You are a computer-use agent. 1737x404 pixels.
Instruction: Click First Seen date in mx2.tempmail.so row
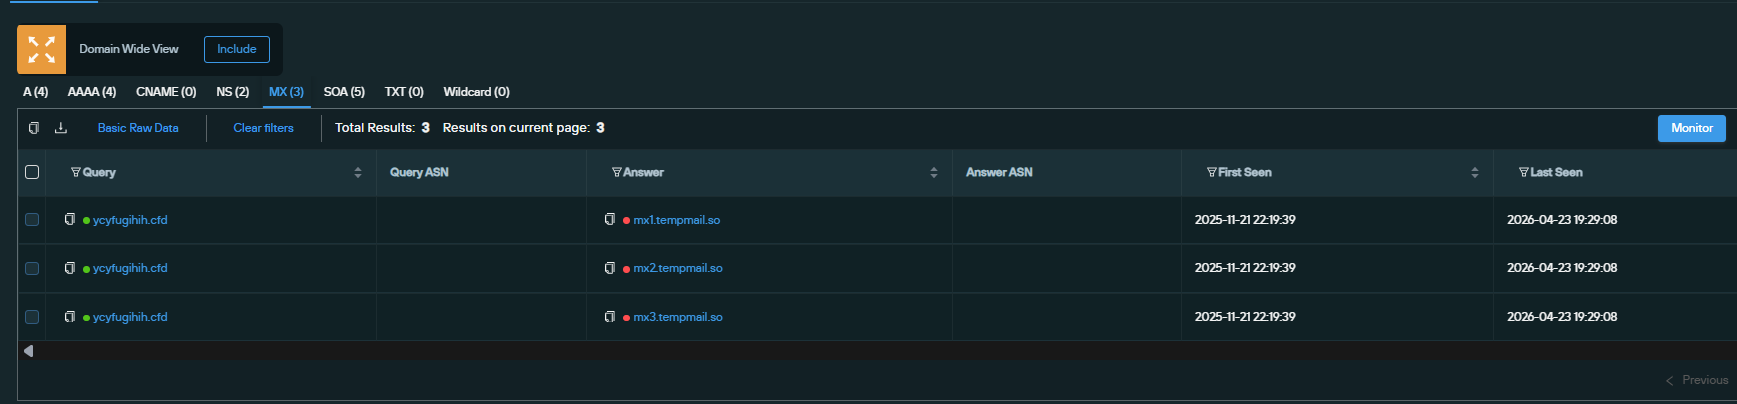point(1245,268)
